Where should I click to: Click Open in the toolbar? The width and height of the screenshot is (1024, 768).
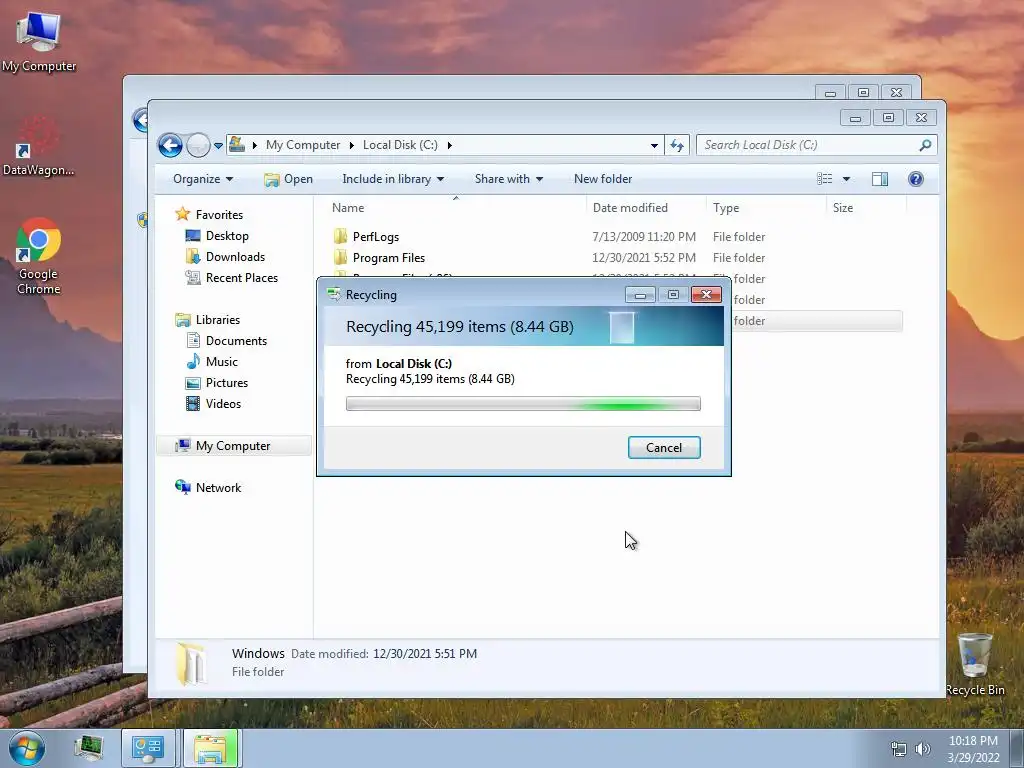(x=289, y=179)
